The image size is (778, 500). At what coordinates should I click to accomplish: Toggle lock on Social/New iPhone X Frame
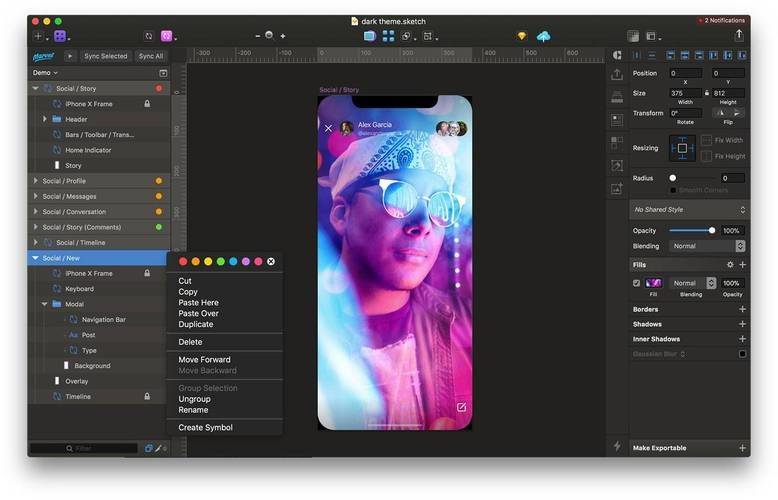[147, 273]
